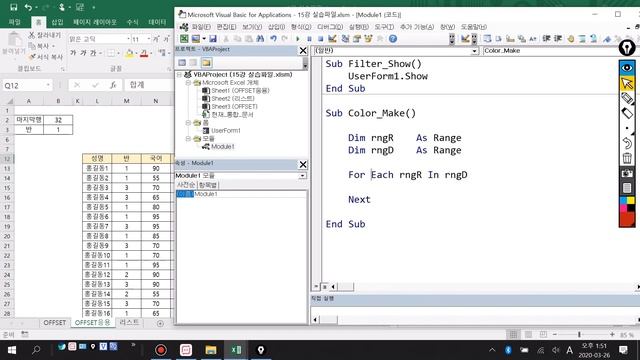This screenshot has height=360, width=640.
Task: Open the Tools menu in VBA editor
Action: [x=384, y=27]
